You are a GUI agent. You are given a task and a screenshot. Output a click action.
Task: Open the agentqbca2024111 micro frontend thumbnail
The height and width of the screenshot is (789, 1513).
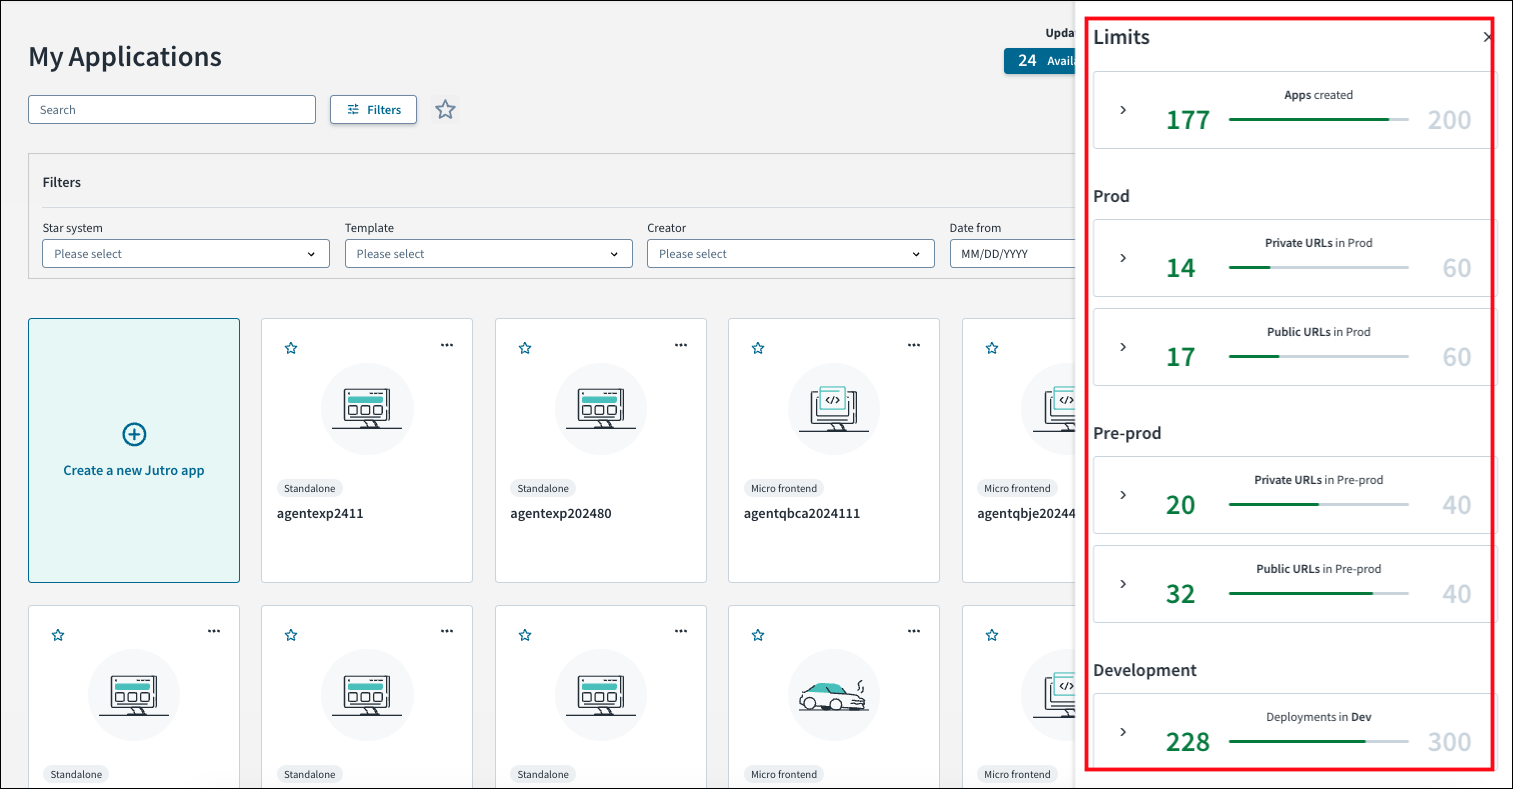[x=834, y=409]
